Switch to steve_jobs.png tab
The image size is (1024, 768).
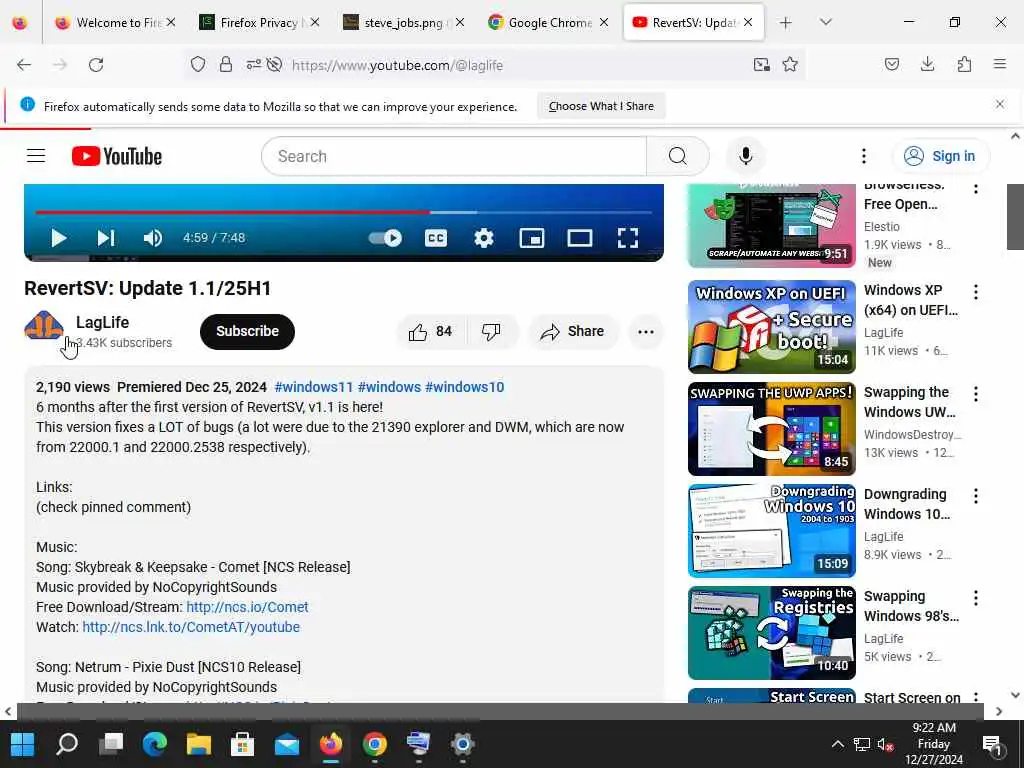pos(404,22)
